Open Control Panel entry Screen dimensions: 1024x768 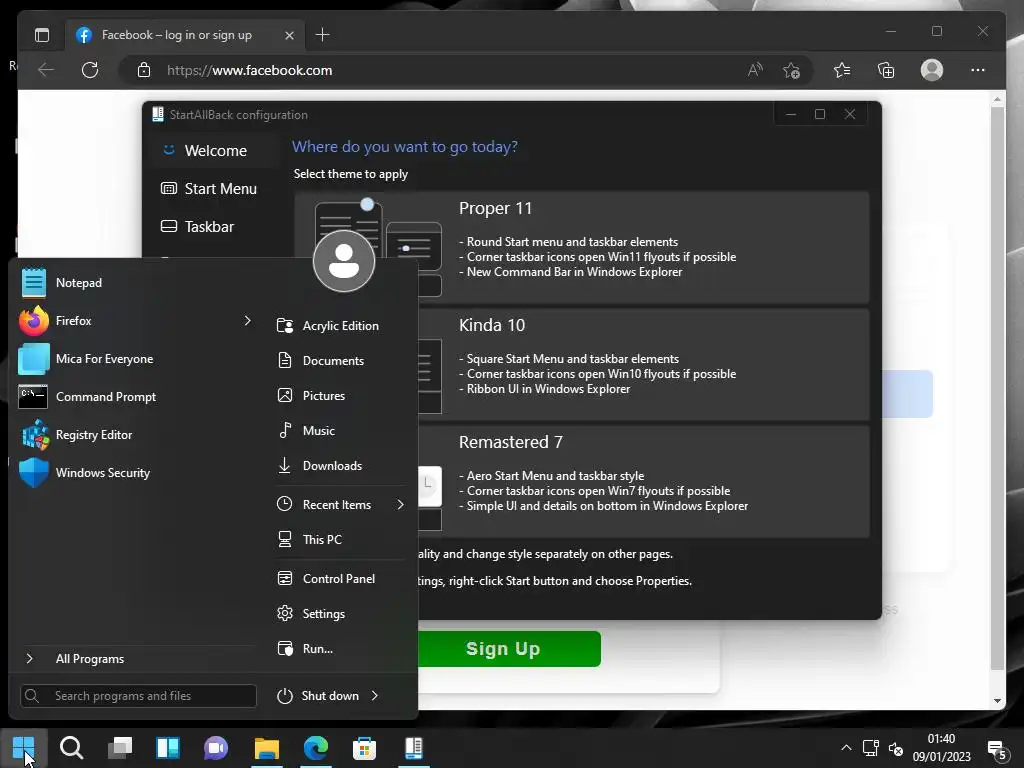coord(340,579)
